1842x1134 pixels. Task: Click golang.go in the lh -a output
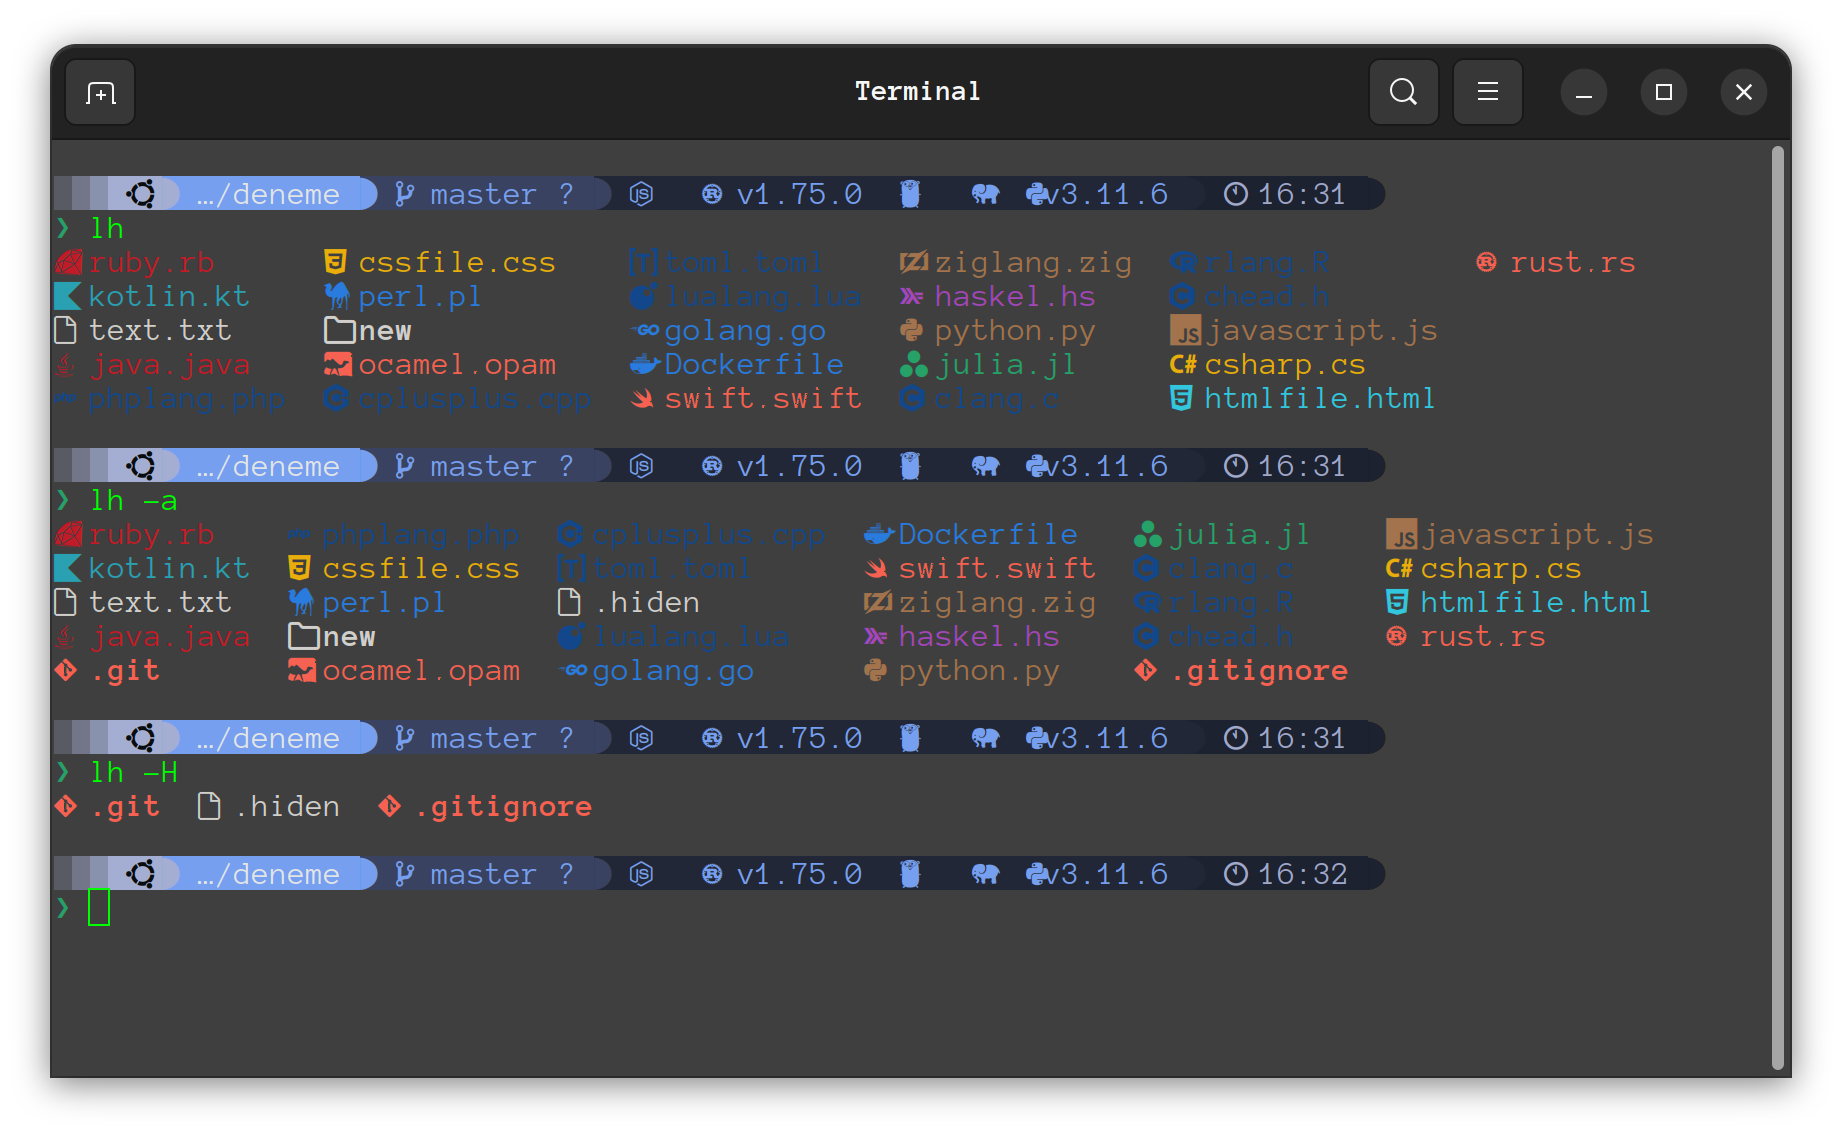[x=673, y=671]
